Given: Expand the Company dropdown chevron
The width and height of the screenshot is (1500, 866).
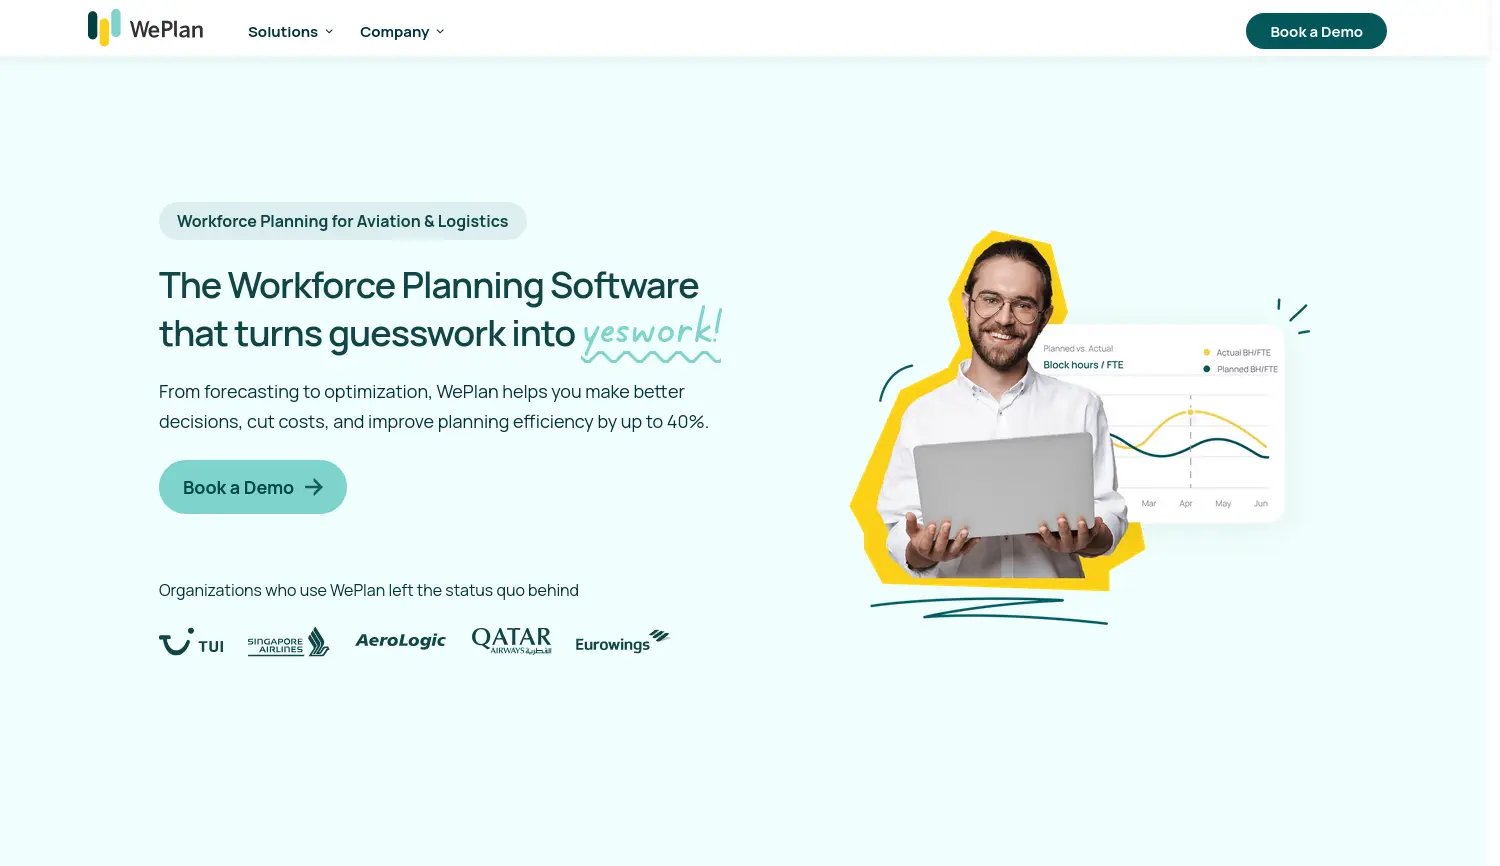Looking at the screenshot, I should 440,32.
